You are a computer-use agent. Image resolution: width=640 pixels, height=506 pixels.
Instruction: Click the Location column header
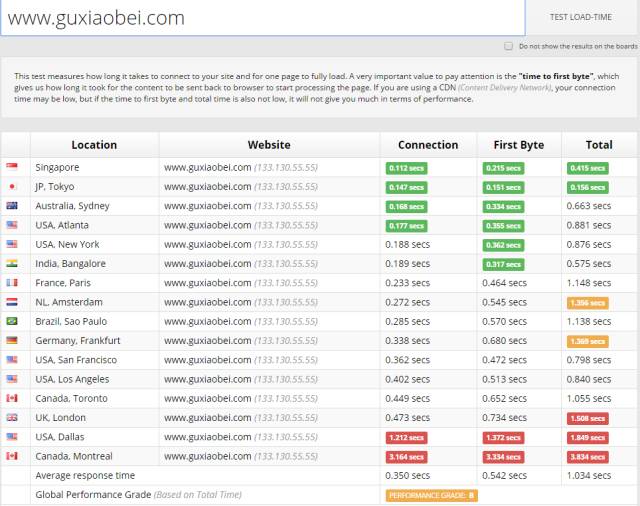pos(94,145)
